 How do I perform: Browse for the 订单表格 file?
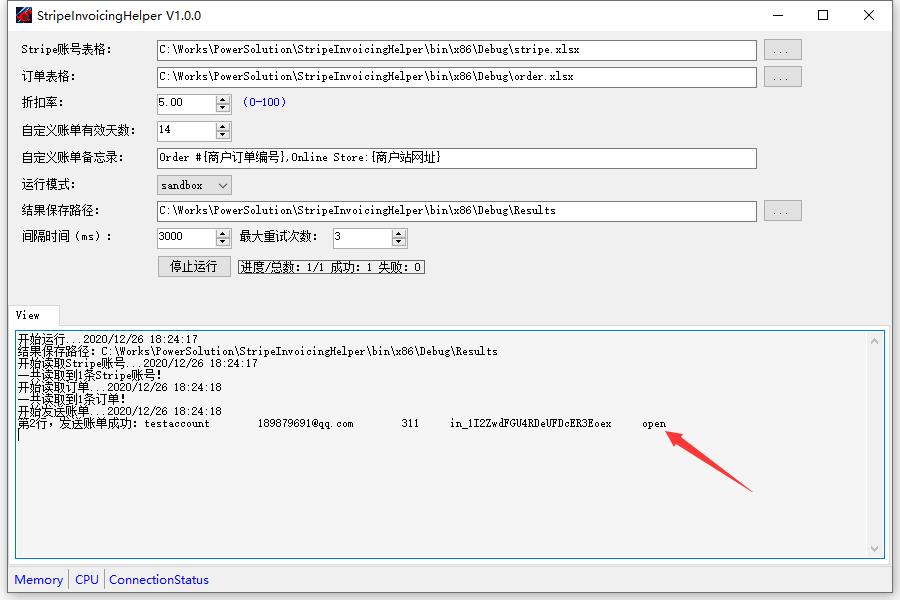782,77
